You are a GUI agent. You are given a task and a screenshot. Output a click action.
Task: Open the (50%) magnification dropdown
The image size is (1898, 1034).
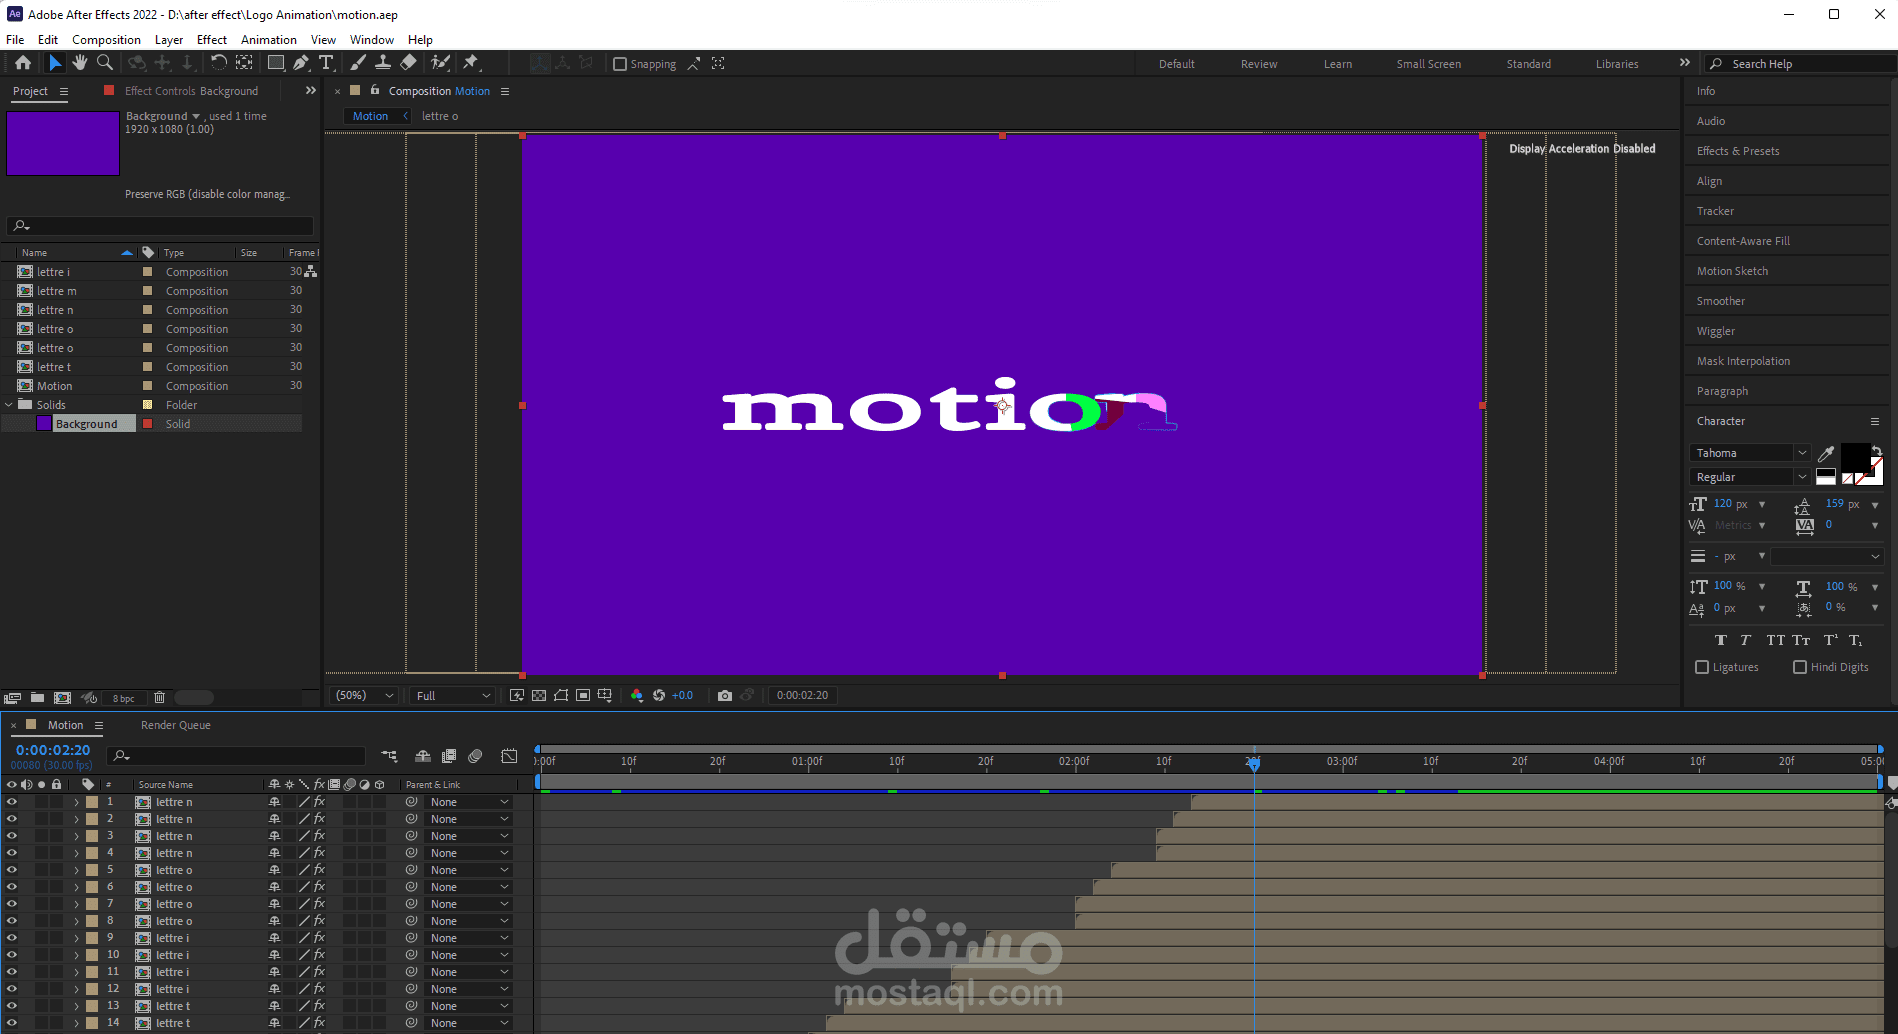pyautogui.click(x=364, y=696)
